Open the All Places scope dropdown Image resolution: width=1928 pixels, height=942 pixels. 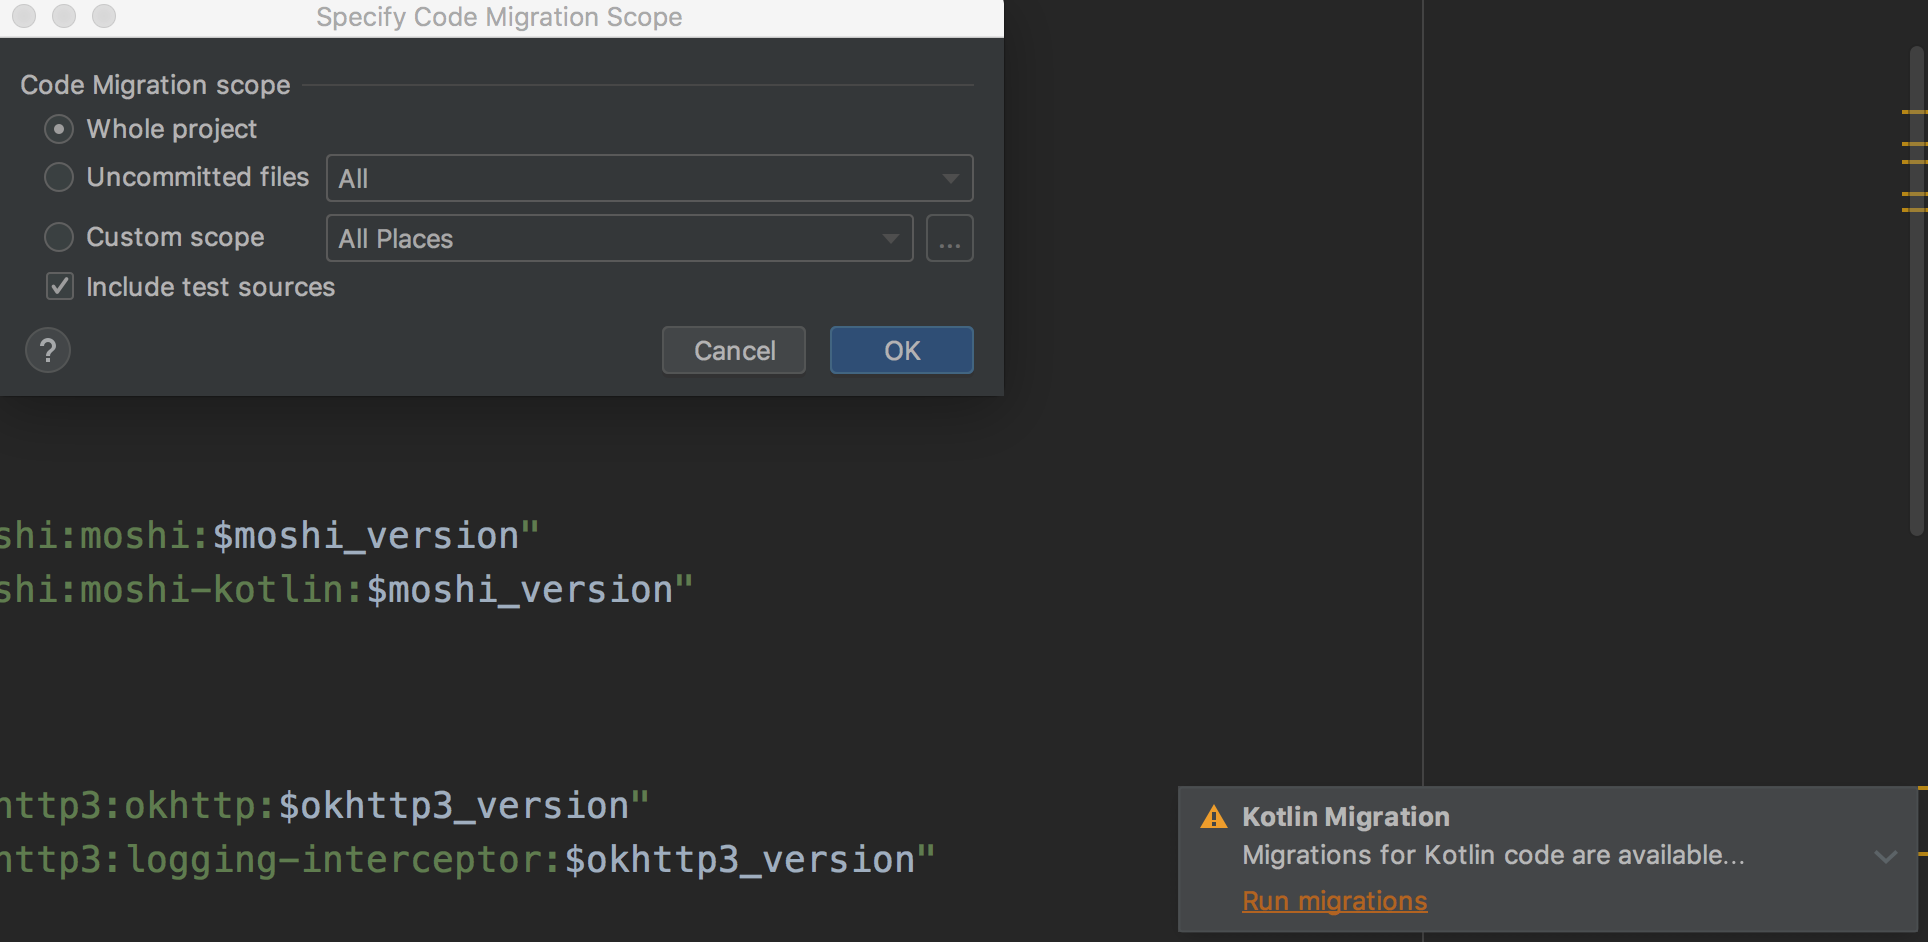619,239
